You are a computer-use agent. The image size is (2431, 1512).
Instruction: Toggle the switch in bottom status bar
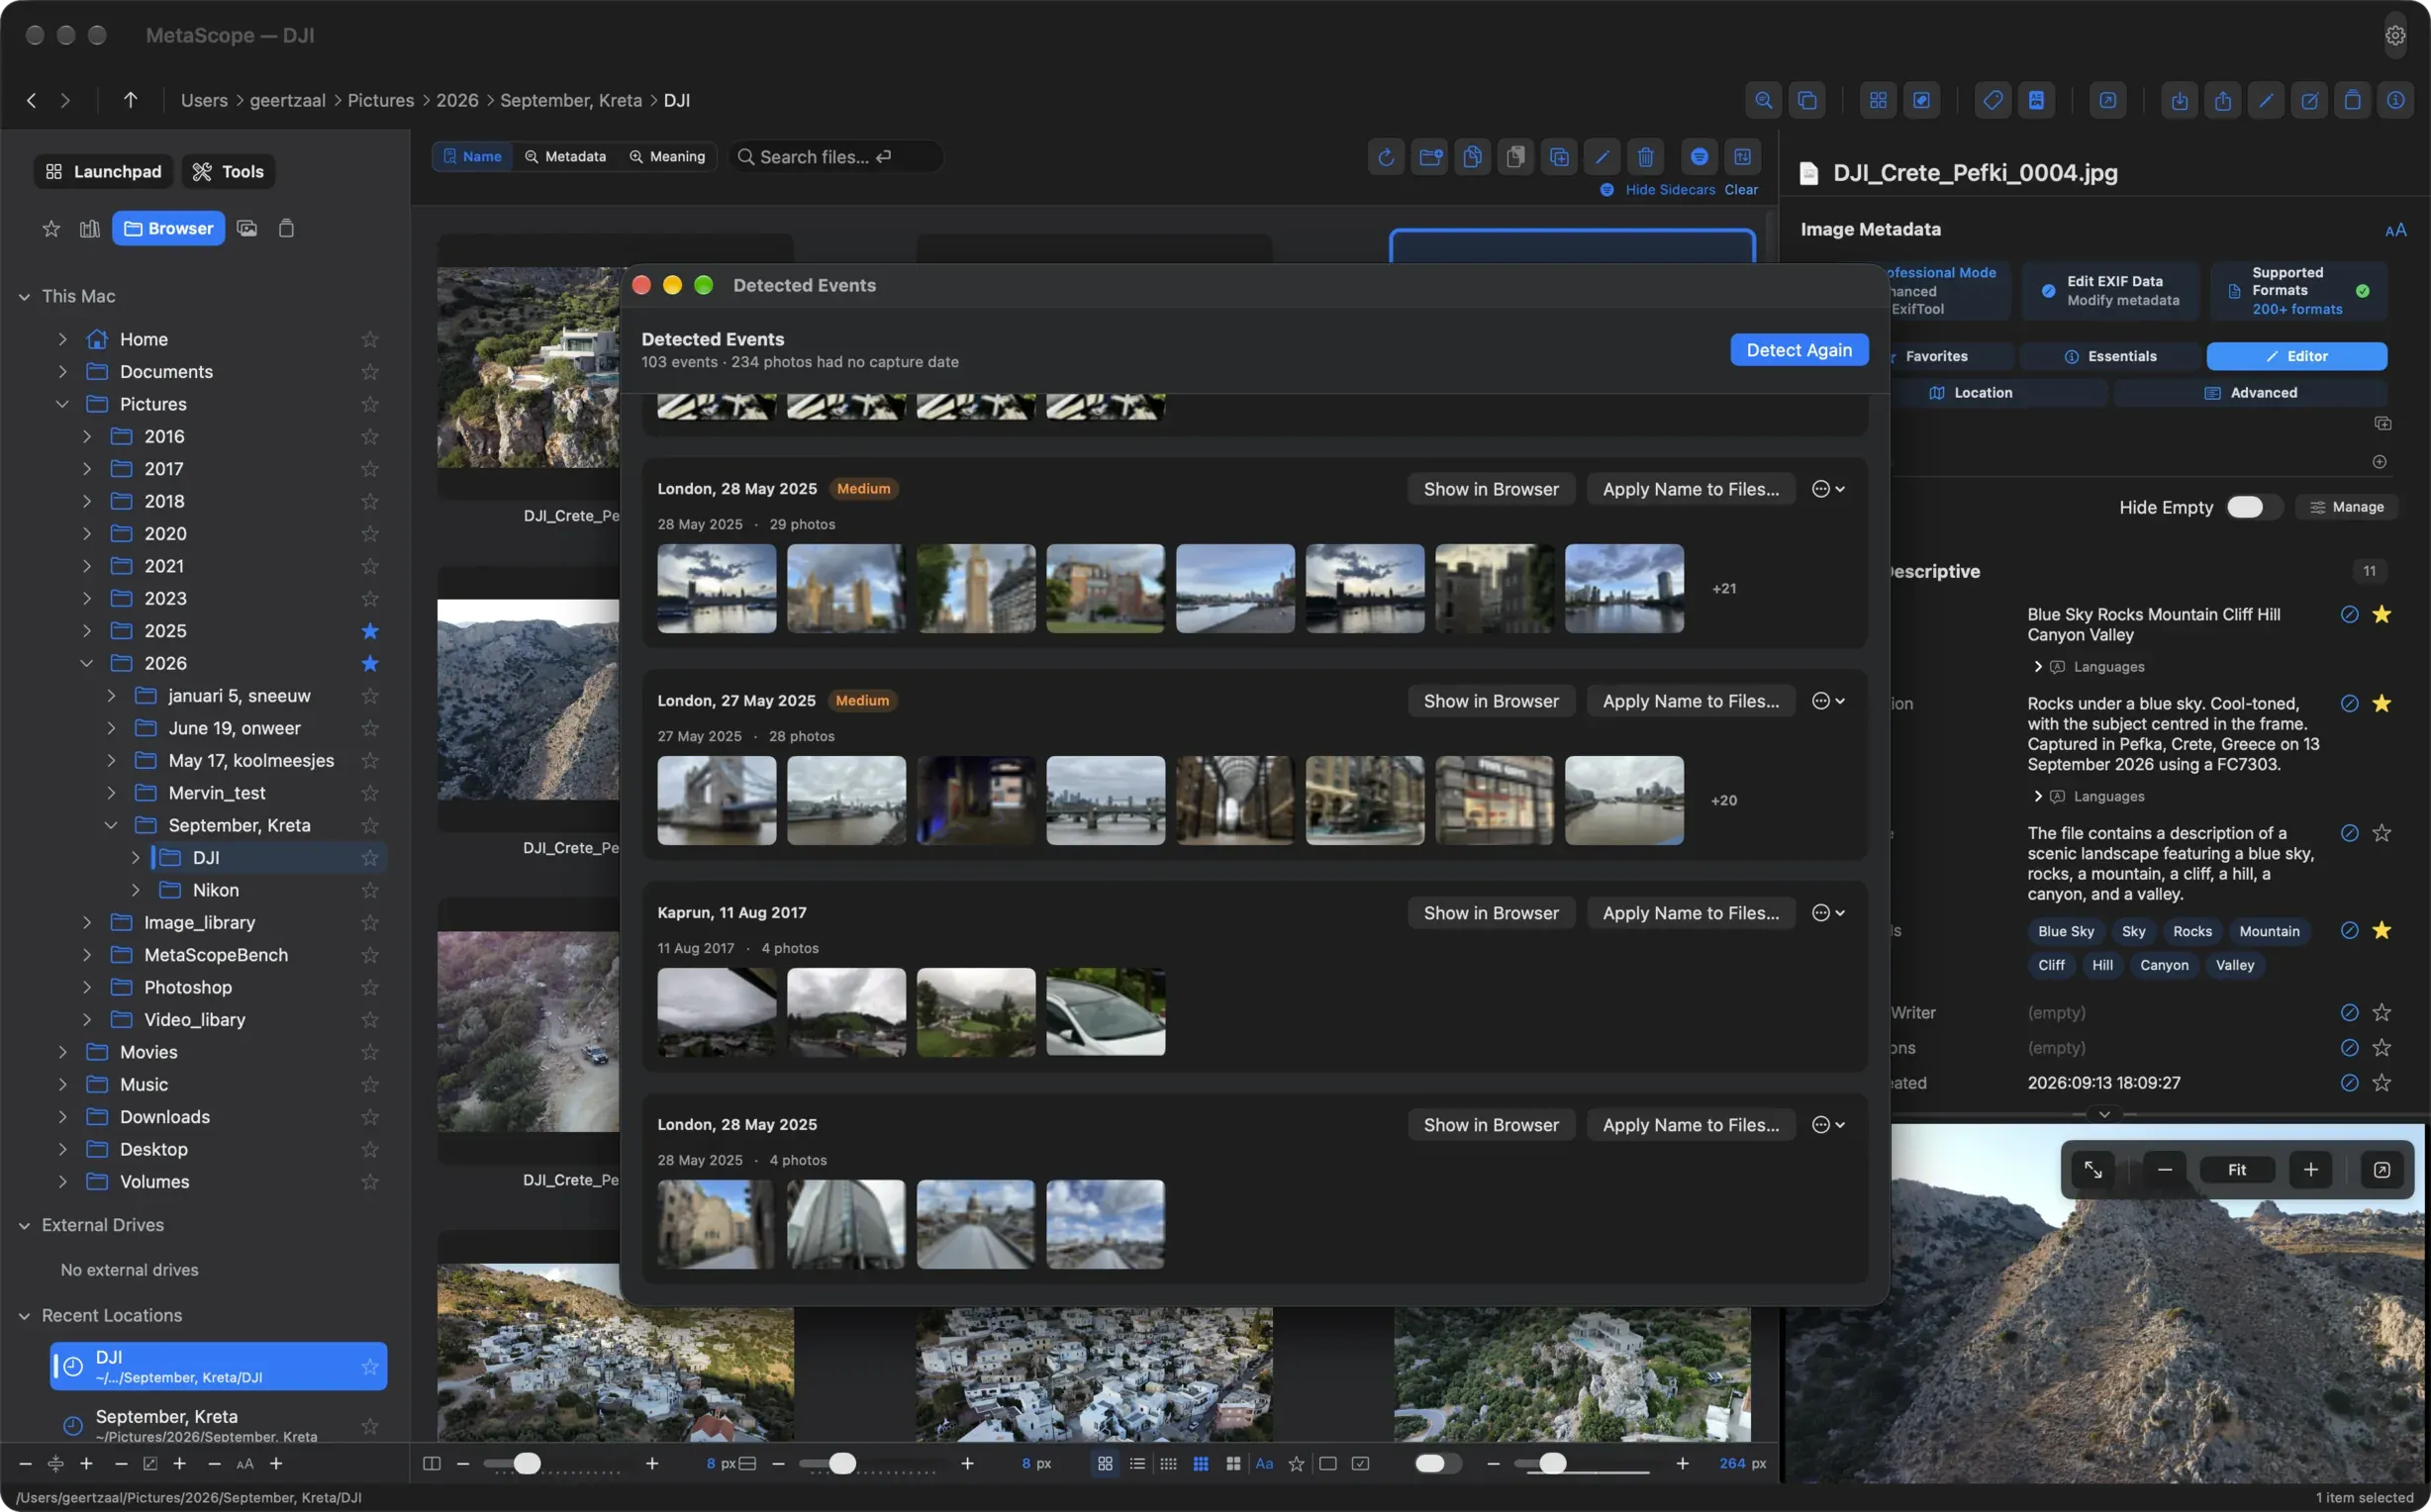[1438, 1463]
